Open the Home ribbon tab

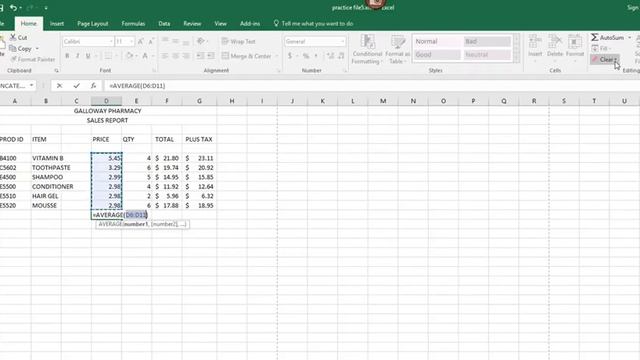[x=29, y=24]
